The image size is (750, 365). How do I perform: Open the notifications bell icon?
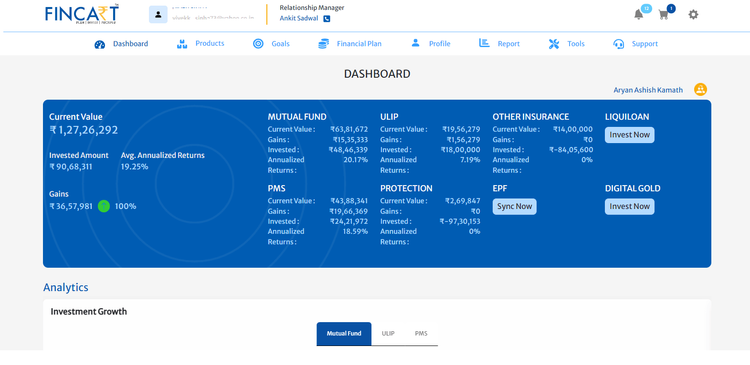[x=638, y=15]
